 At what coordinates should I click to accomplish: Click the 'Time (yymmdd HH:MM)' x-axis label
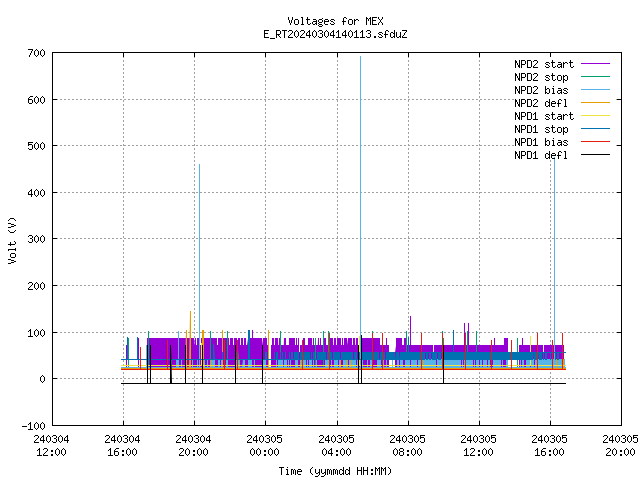pyautogui.click(x=335, y=471)
